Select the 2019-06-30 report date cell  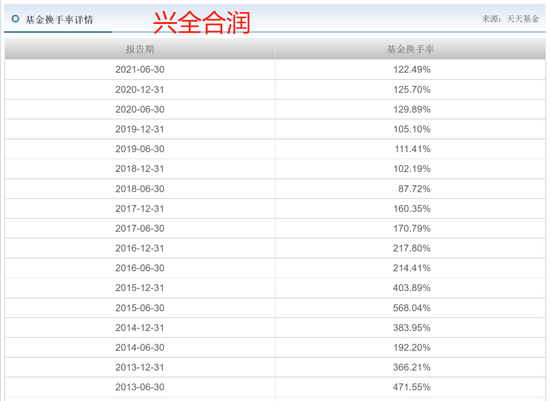(x=140, y=149)
